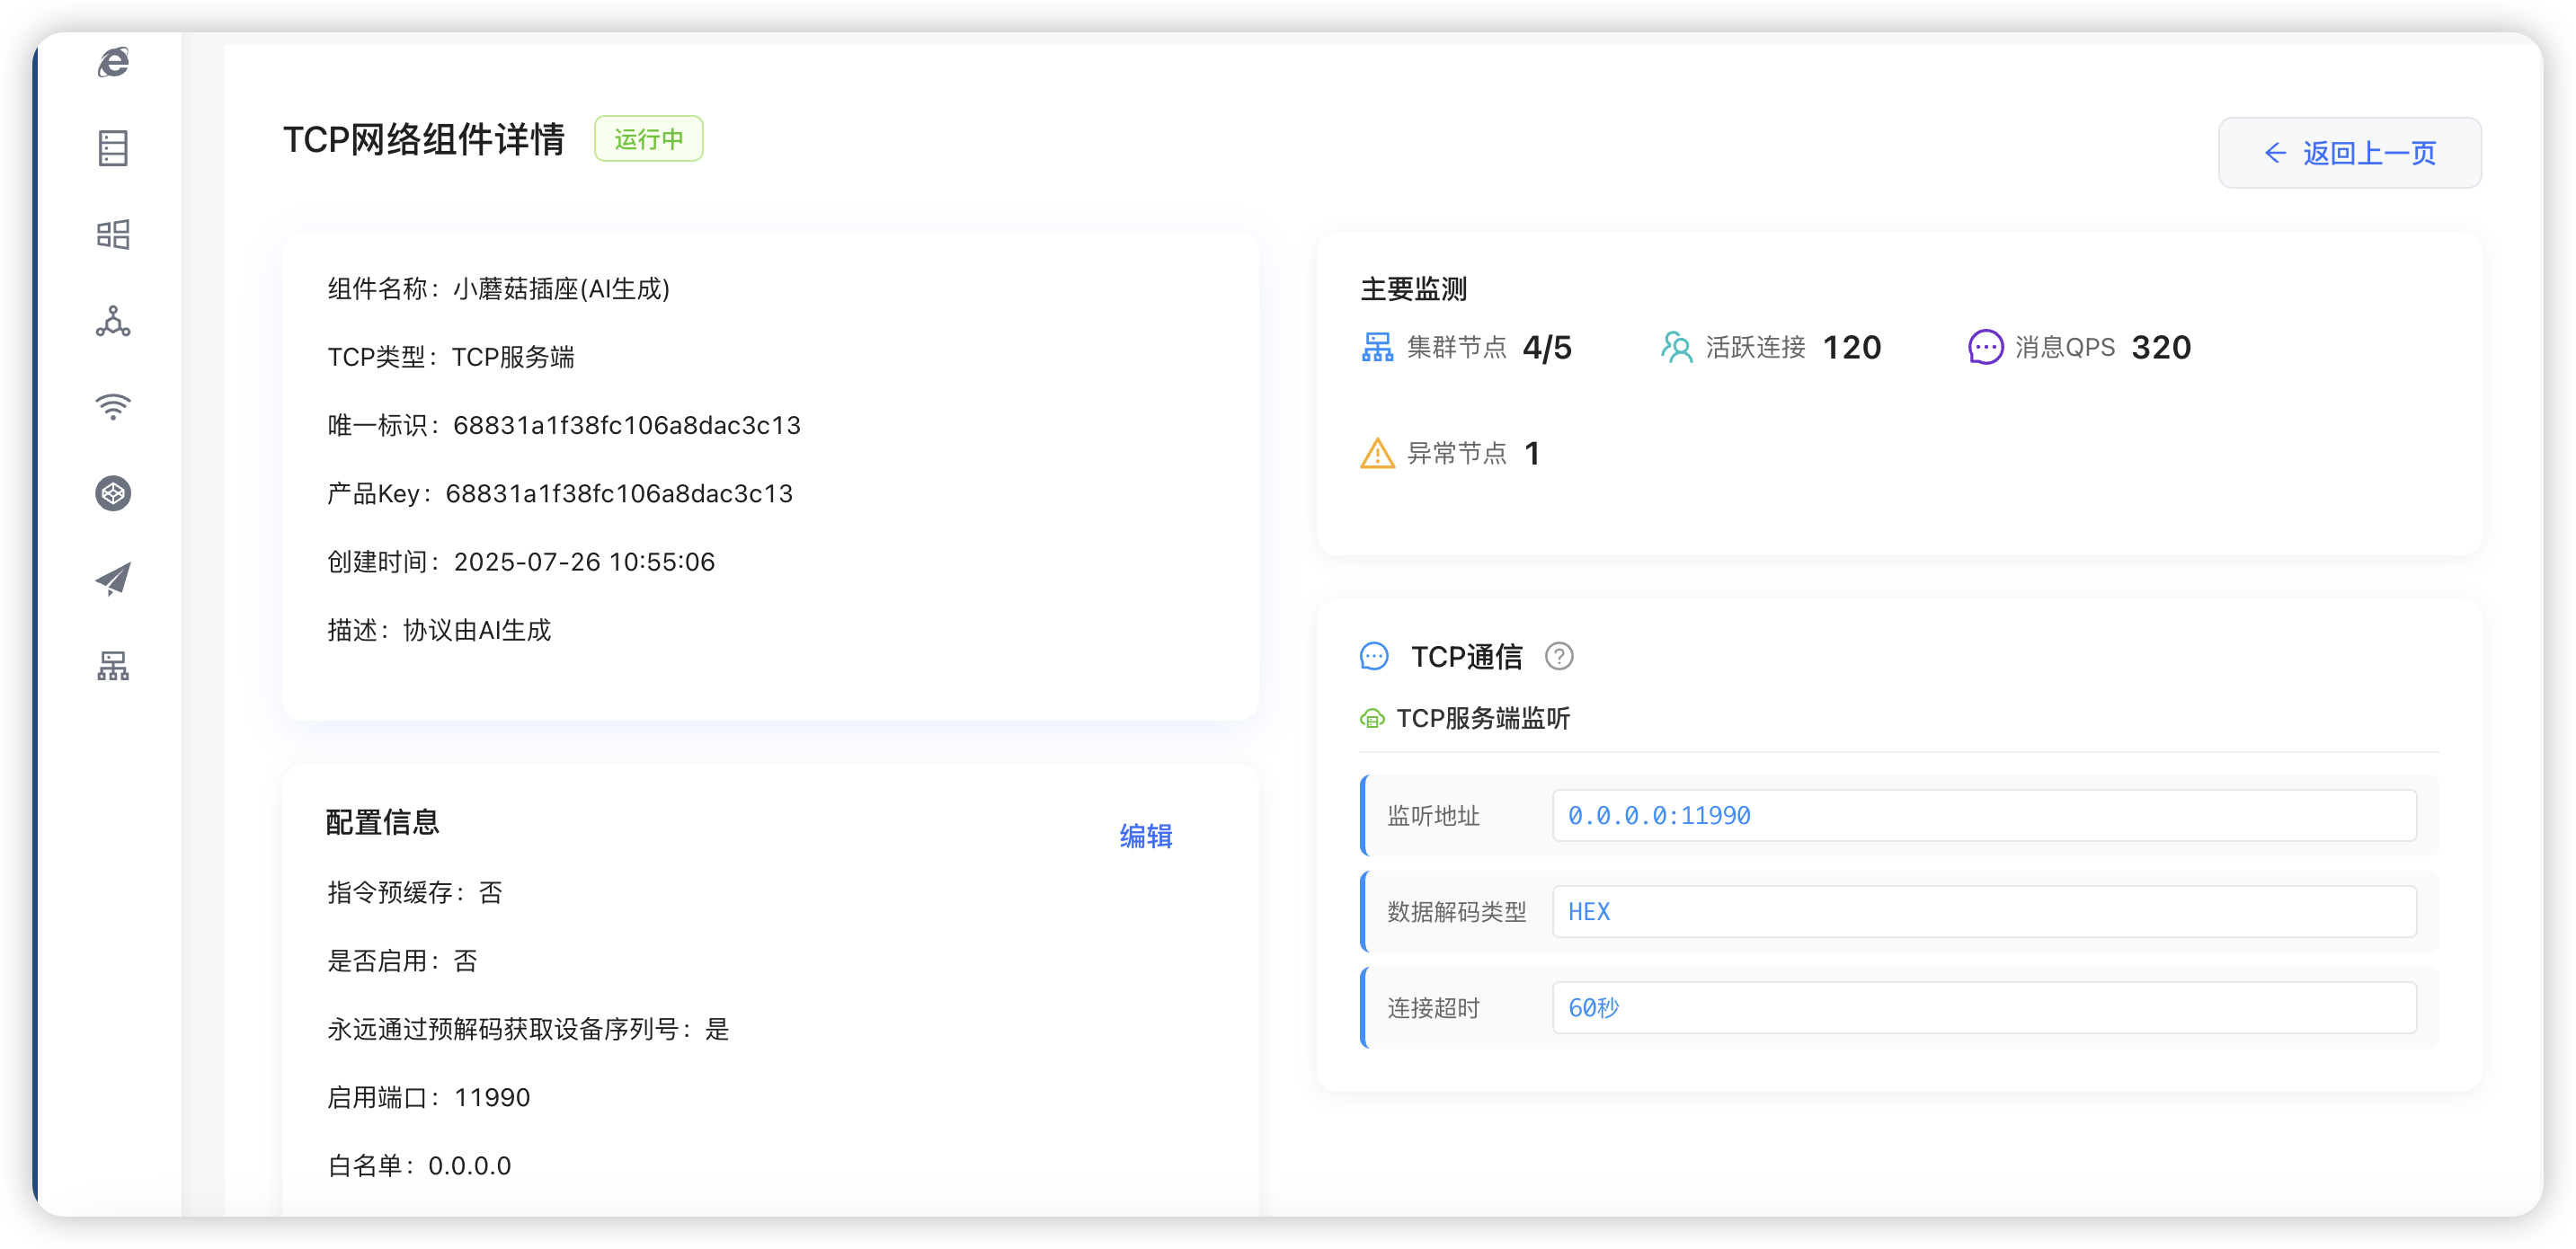
Task: Click the paper plane send icon in sidebar
Action: click(113, 578)
